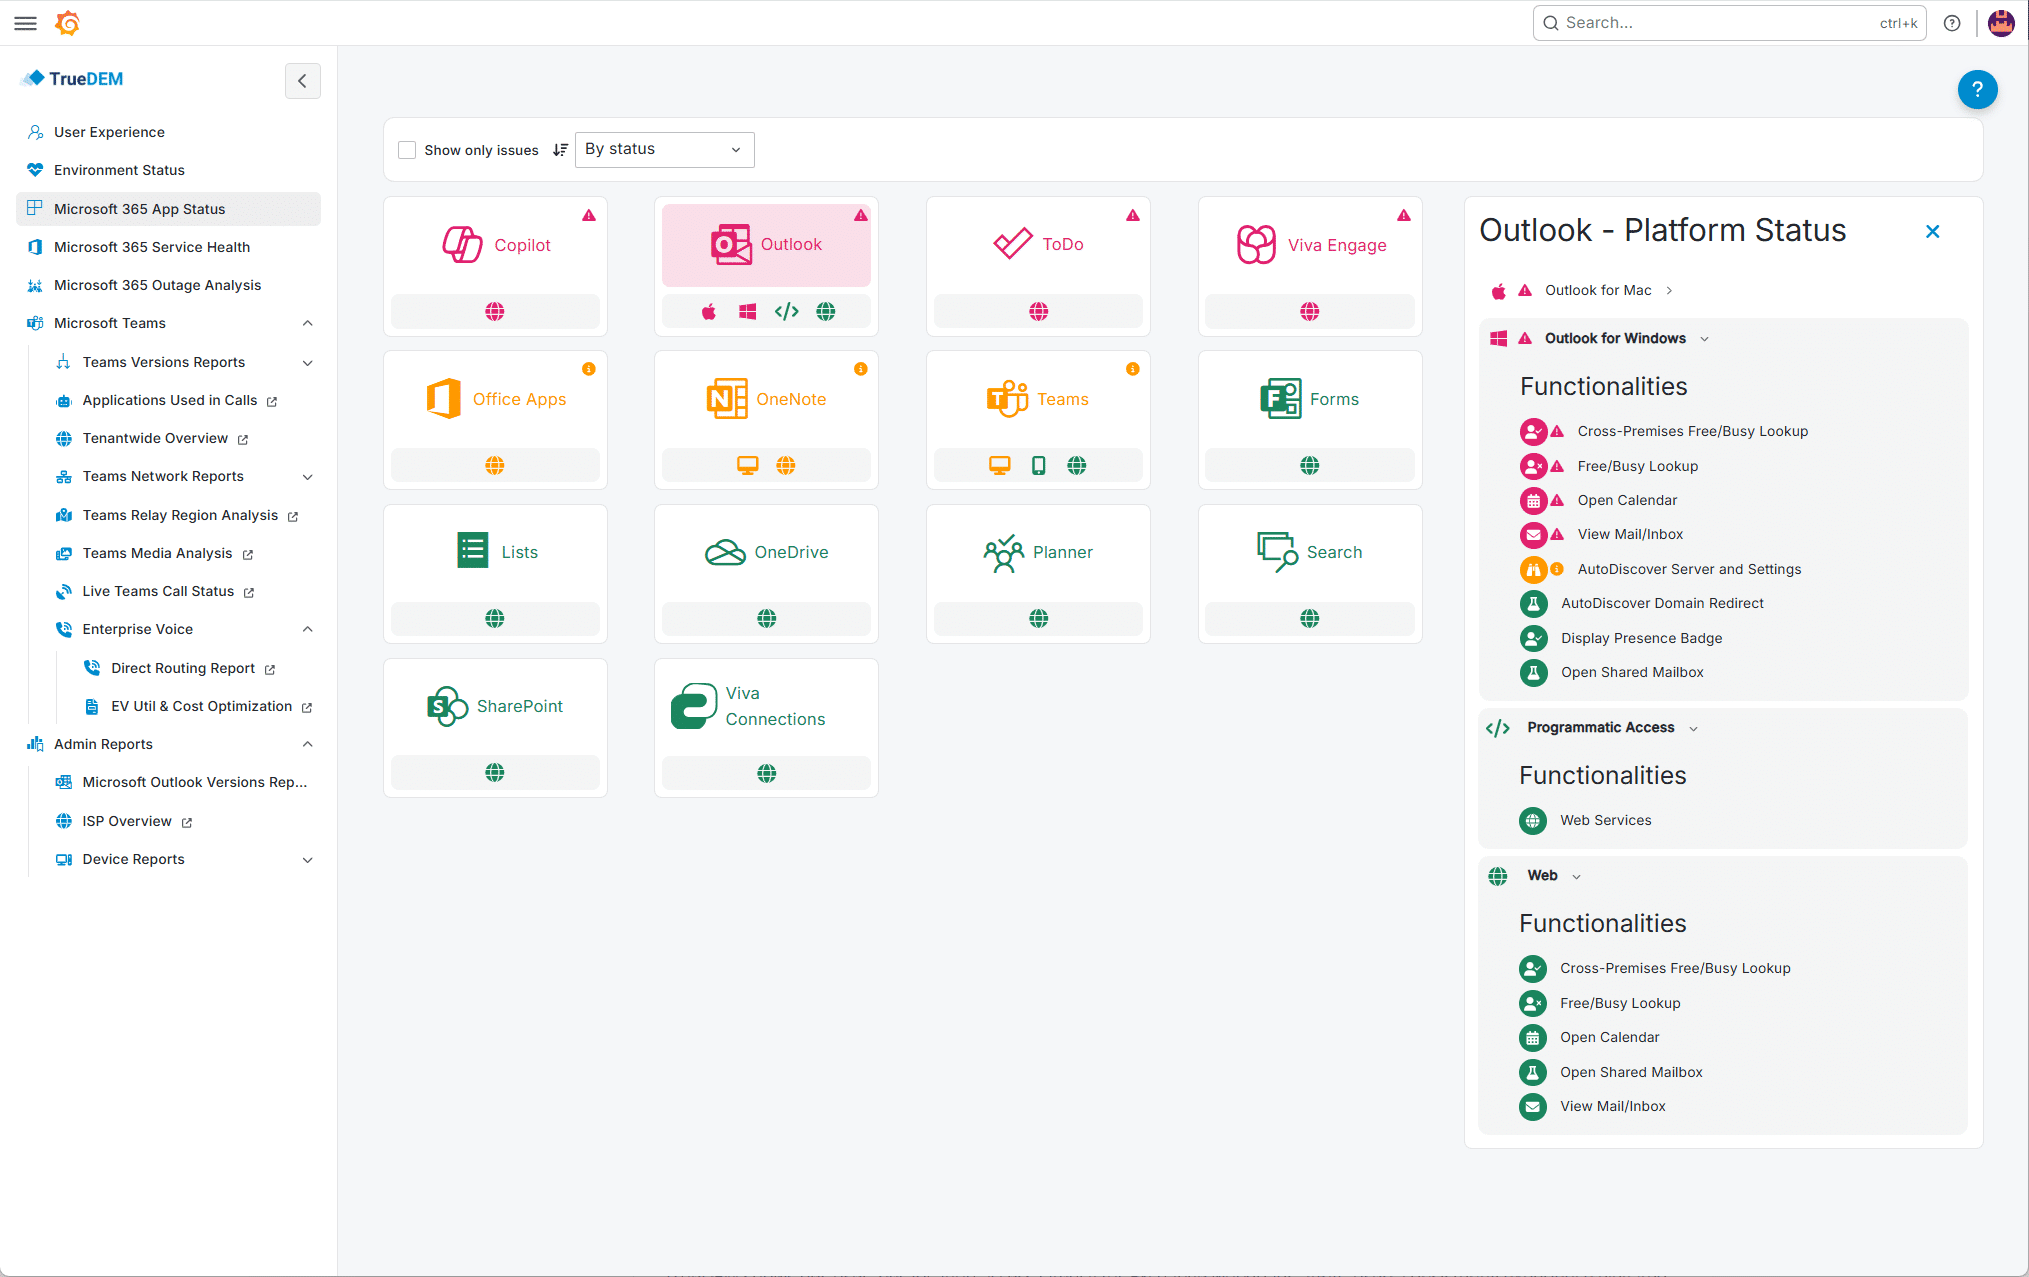Click the programmatic access icon under Outlook

[x=787, y=311]
